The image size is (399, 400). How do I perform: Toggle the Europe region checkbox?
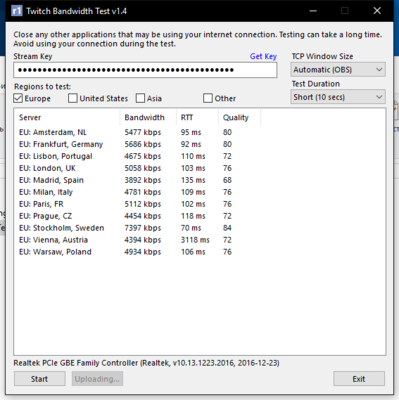tap(18, 98)
